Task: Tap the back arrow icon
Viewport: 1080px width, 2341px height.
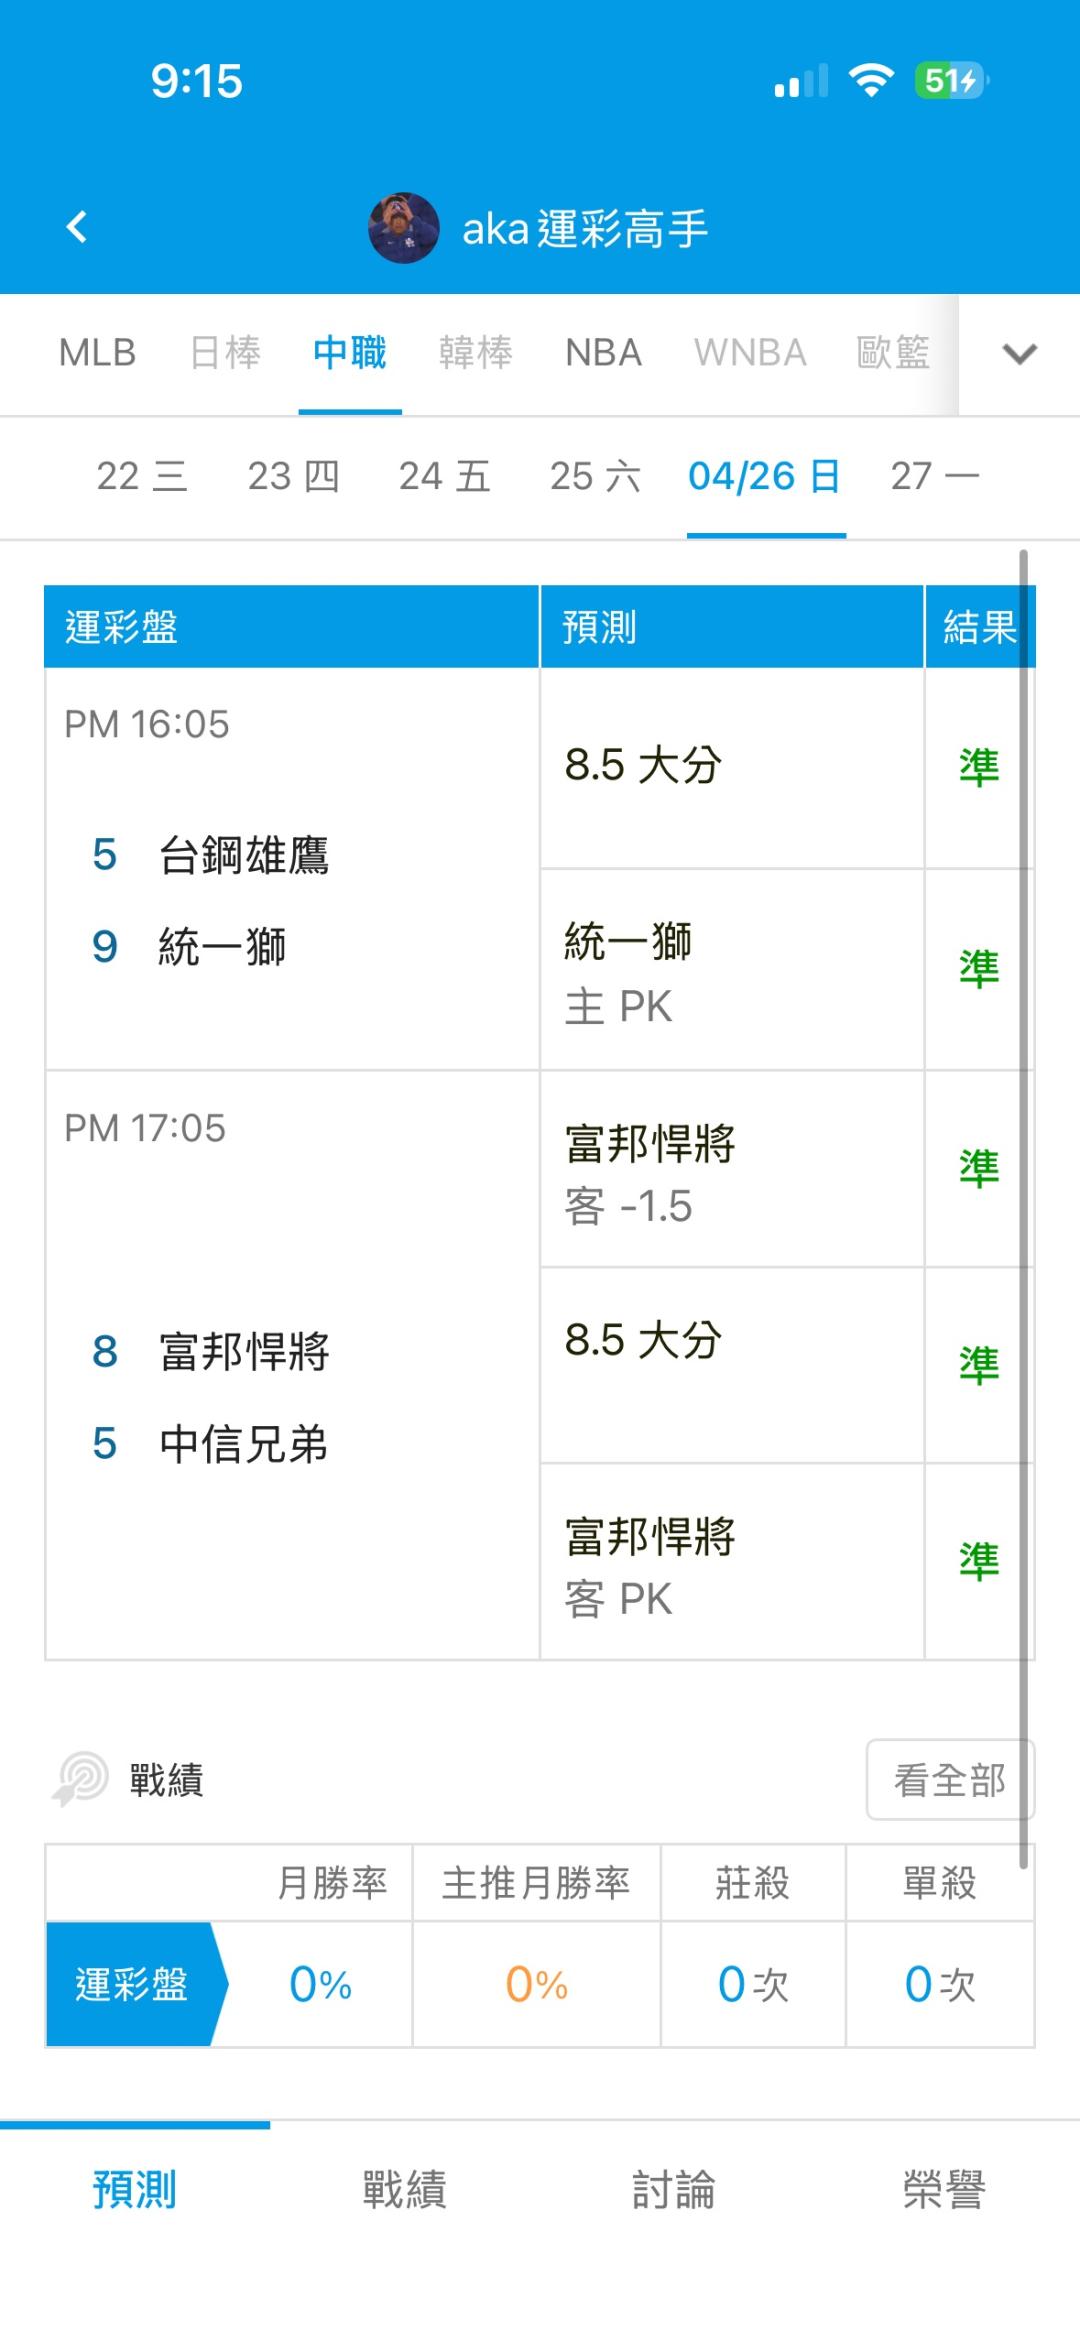Action: [x=77, y=227]
